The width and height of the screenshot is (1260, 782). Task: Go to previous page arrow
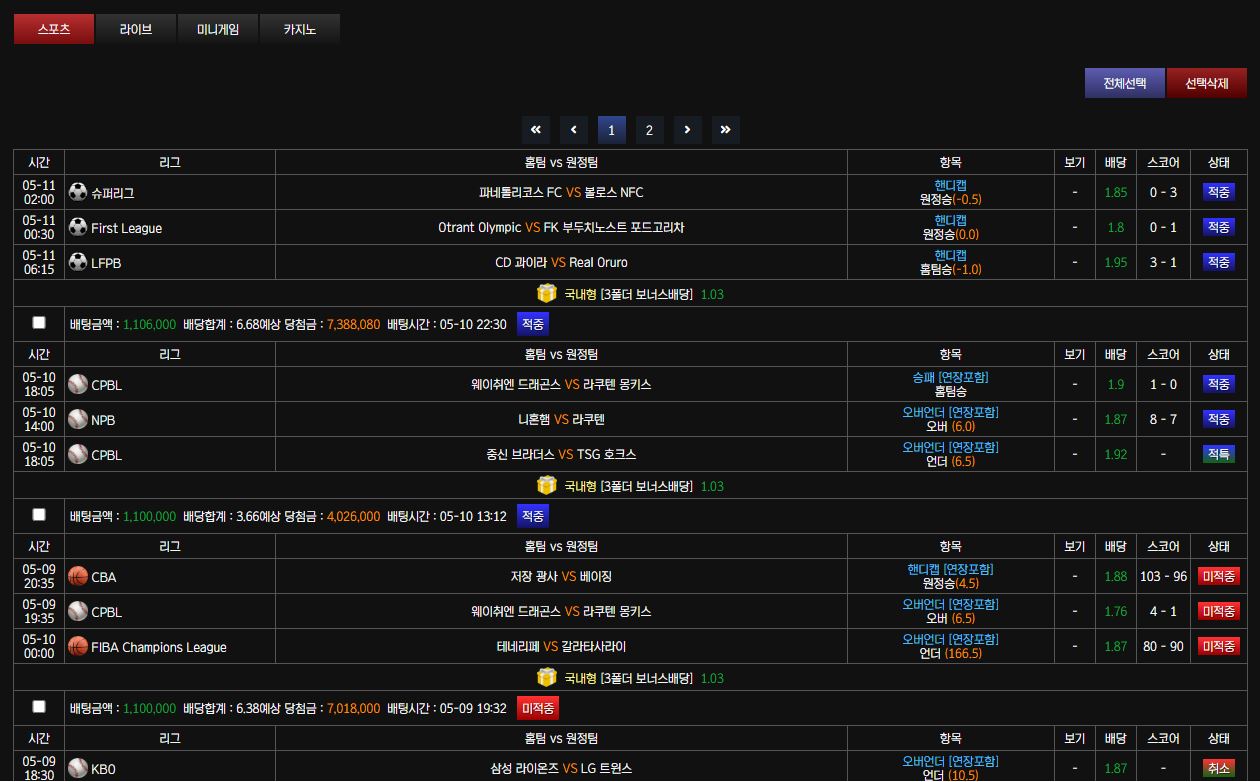[573, 130]
